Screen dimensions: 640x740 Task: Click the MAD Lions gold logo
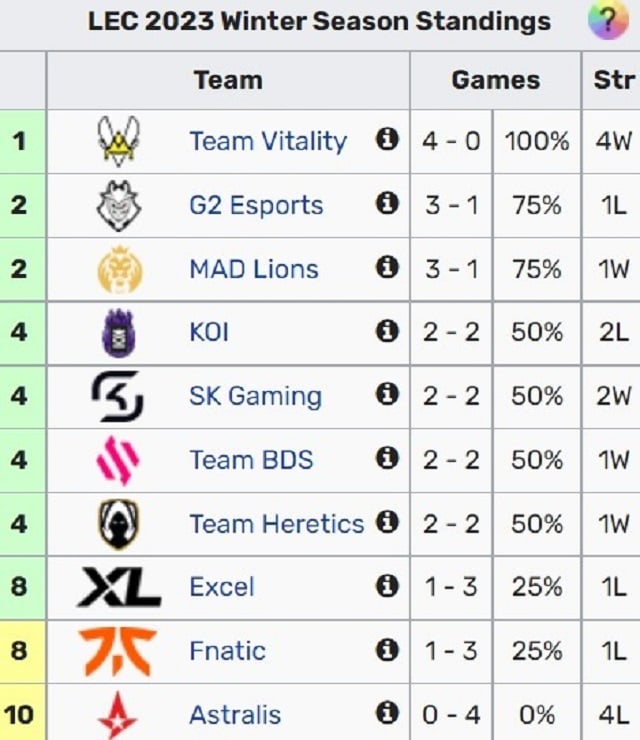tap(119, 269)
